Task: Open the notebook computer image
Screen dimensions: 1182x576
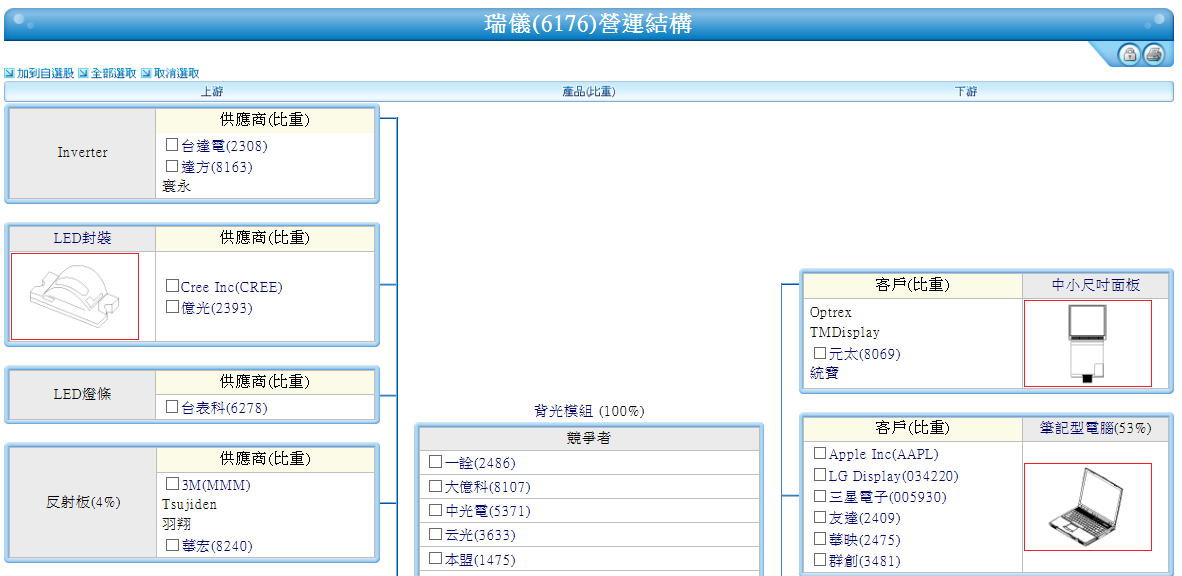Action: coord(1087,507)
